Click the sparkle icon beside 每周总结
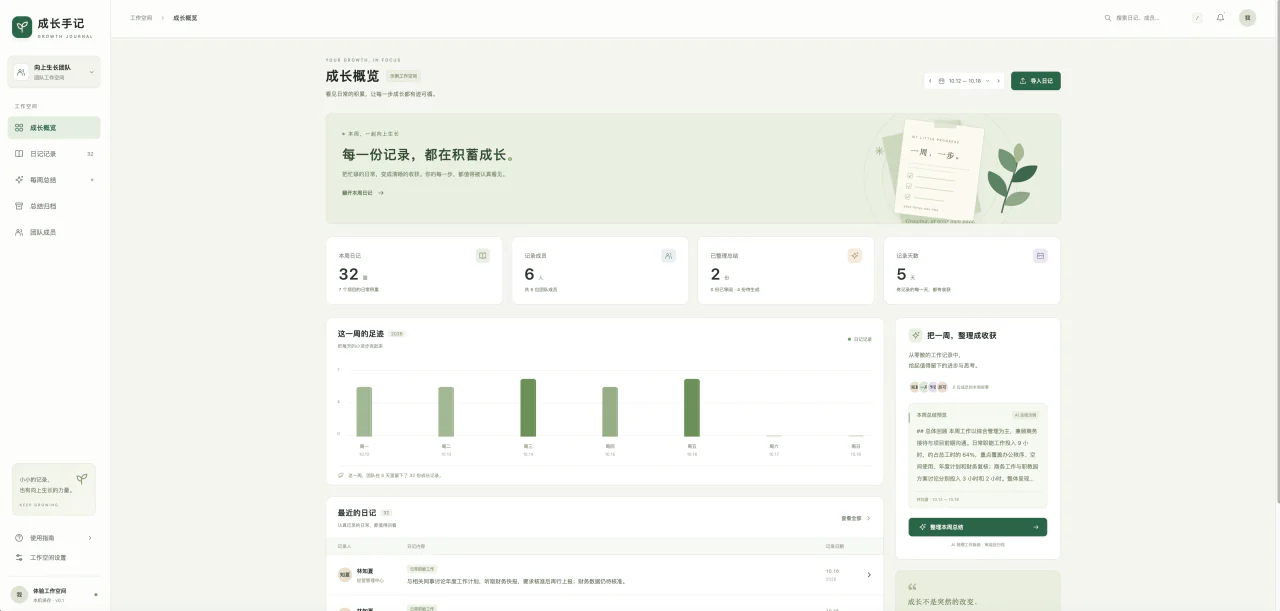The width and height of the screenshot is (1280, 611). (x=19, y=180)
